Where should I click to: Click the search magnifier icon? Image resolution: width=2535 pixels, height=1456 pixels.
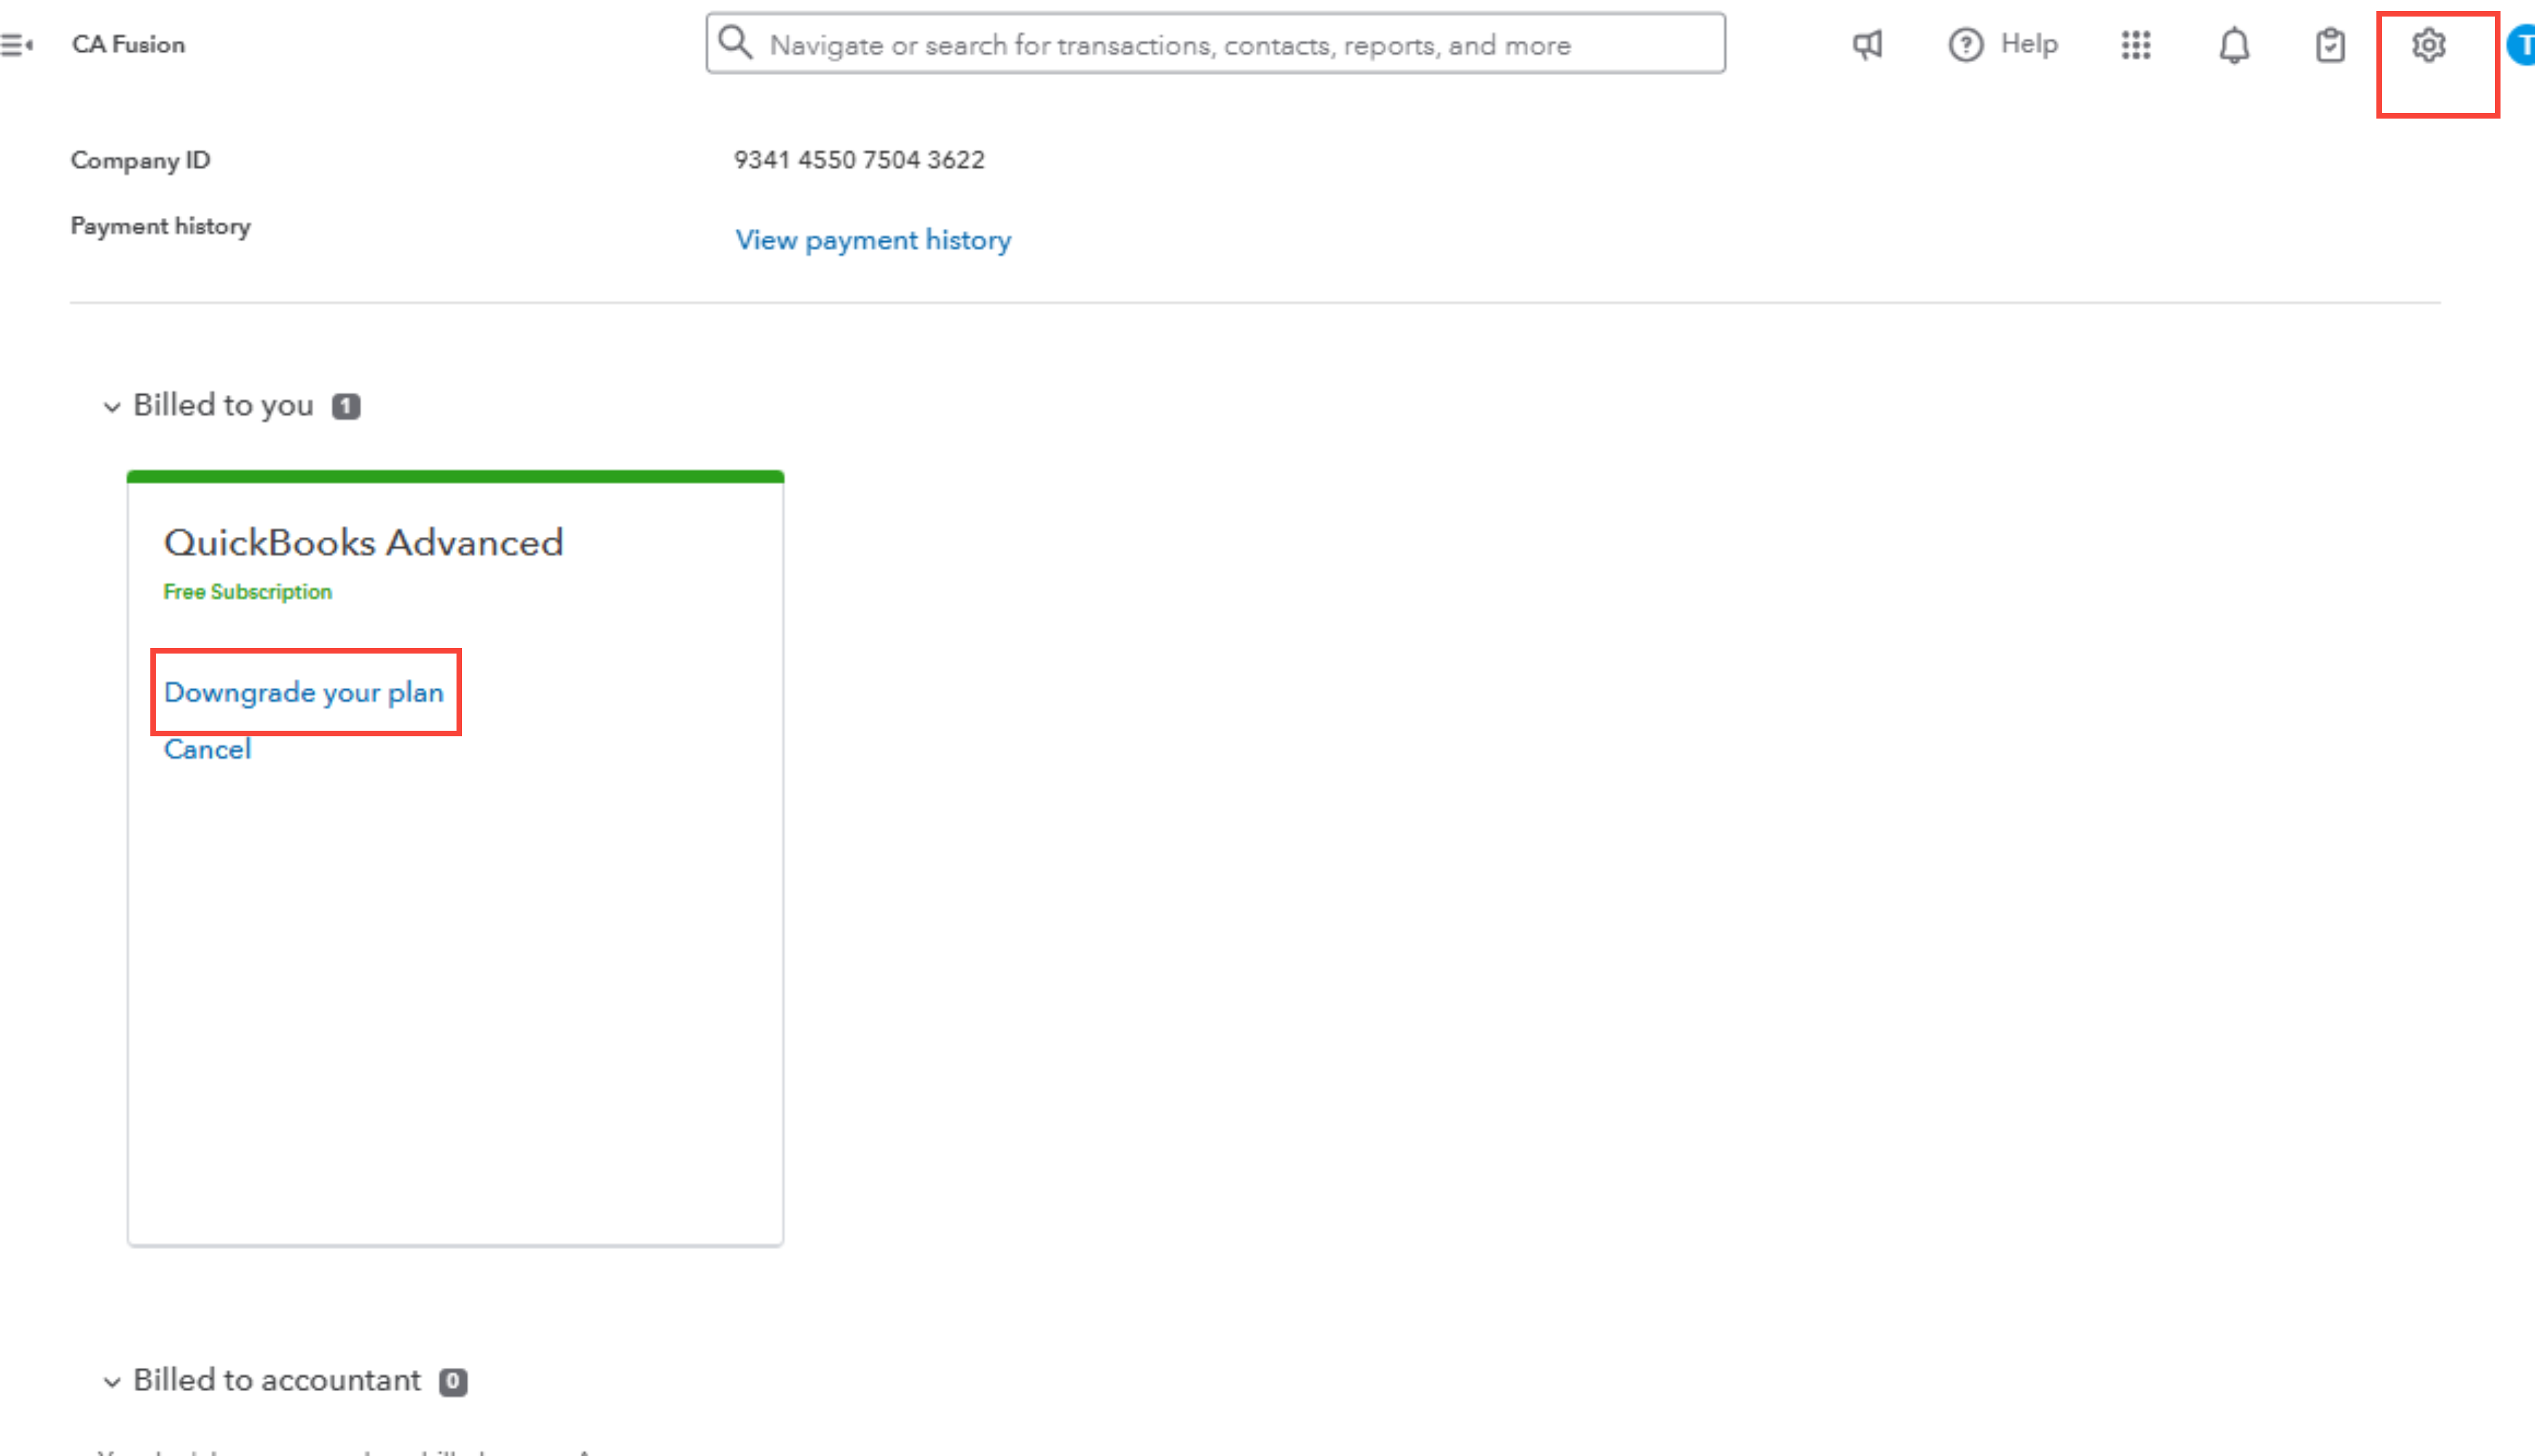point(735,43)
